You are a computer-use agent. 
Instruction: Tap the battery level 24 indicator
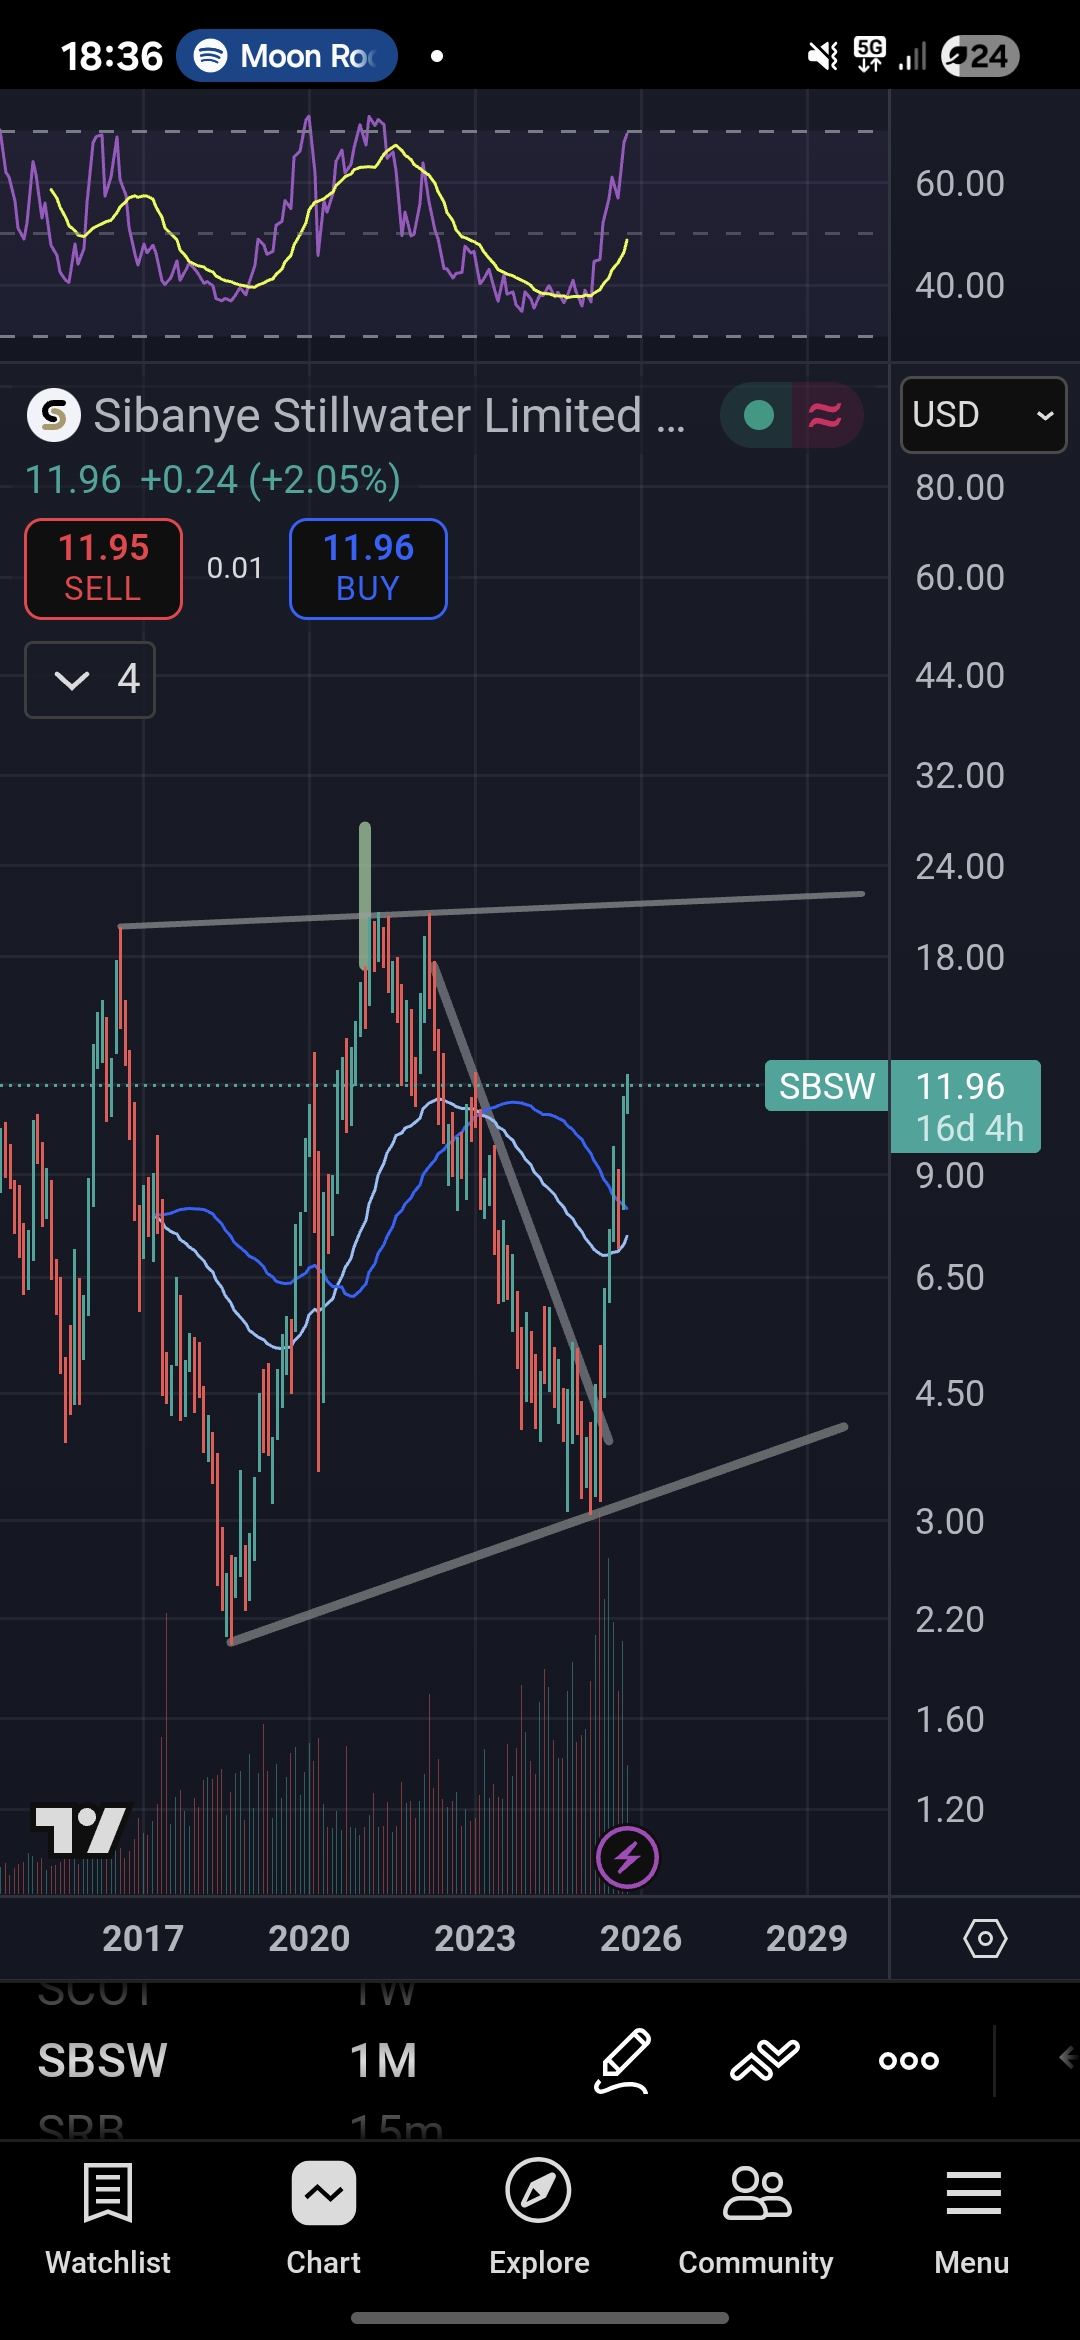pos(981,56)
